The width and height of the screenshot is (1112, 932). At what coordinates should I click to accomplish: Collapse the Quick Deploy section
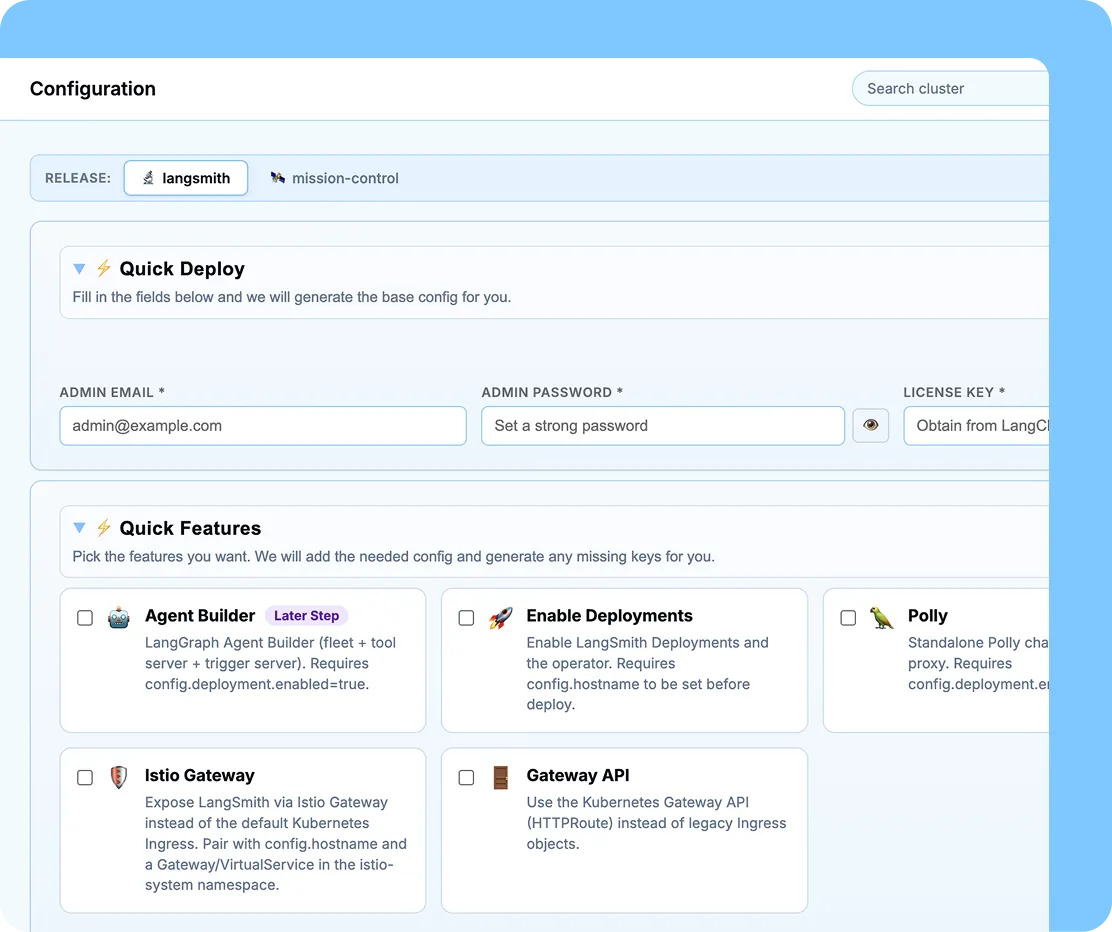click(79, 269)
